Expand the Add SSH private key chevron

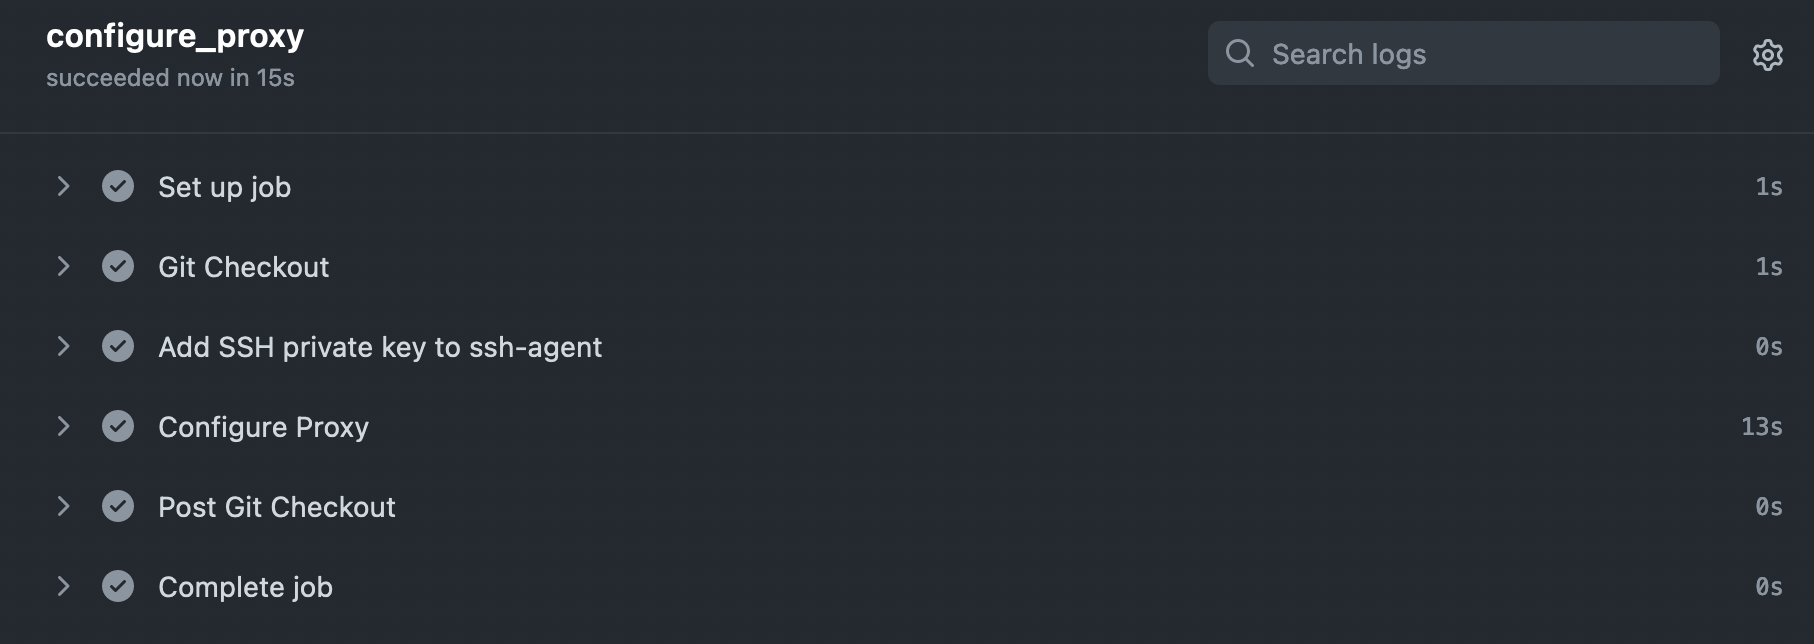(x=63, y=346)
